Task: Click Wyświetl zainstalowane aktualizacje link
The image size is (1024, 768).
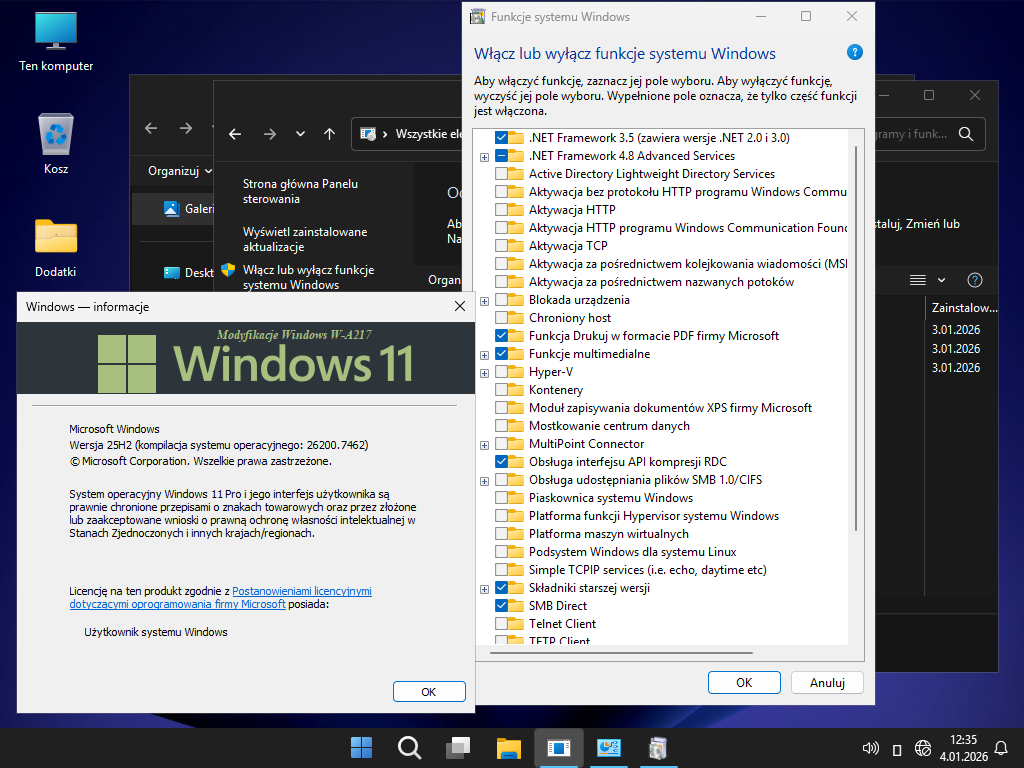Action: [304, 239]
